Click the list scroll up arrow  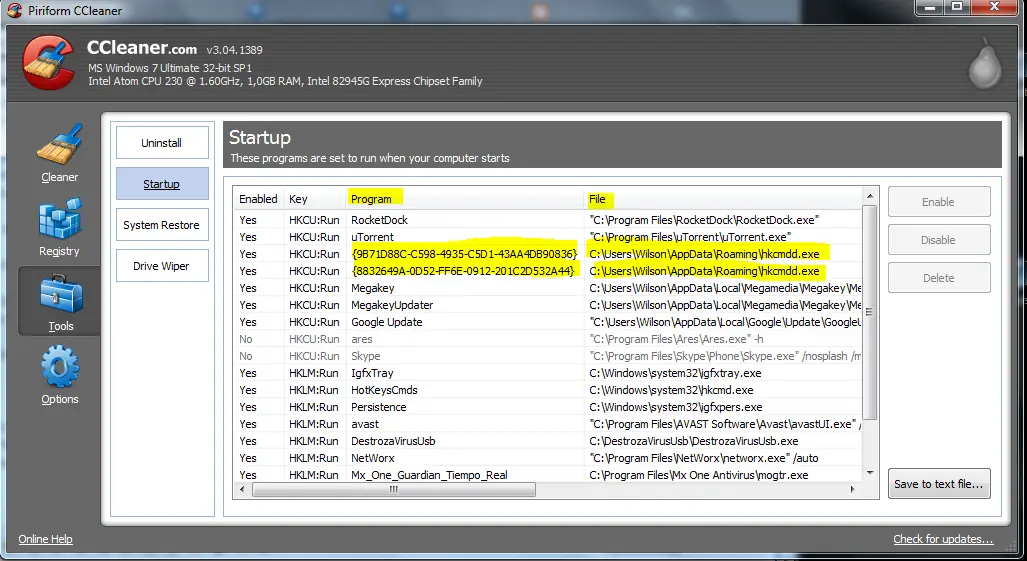click(870, 196)
